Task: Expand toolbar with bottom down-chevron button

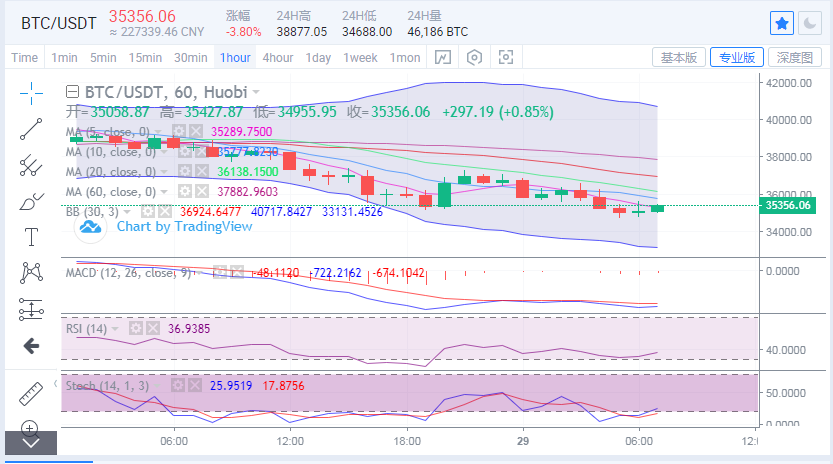Action: (x=31, y=443)
